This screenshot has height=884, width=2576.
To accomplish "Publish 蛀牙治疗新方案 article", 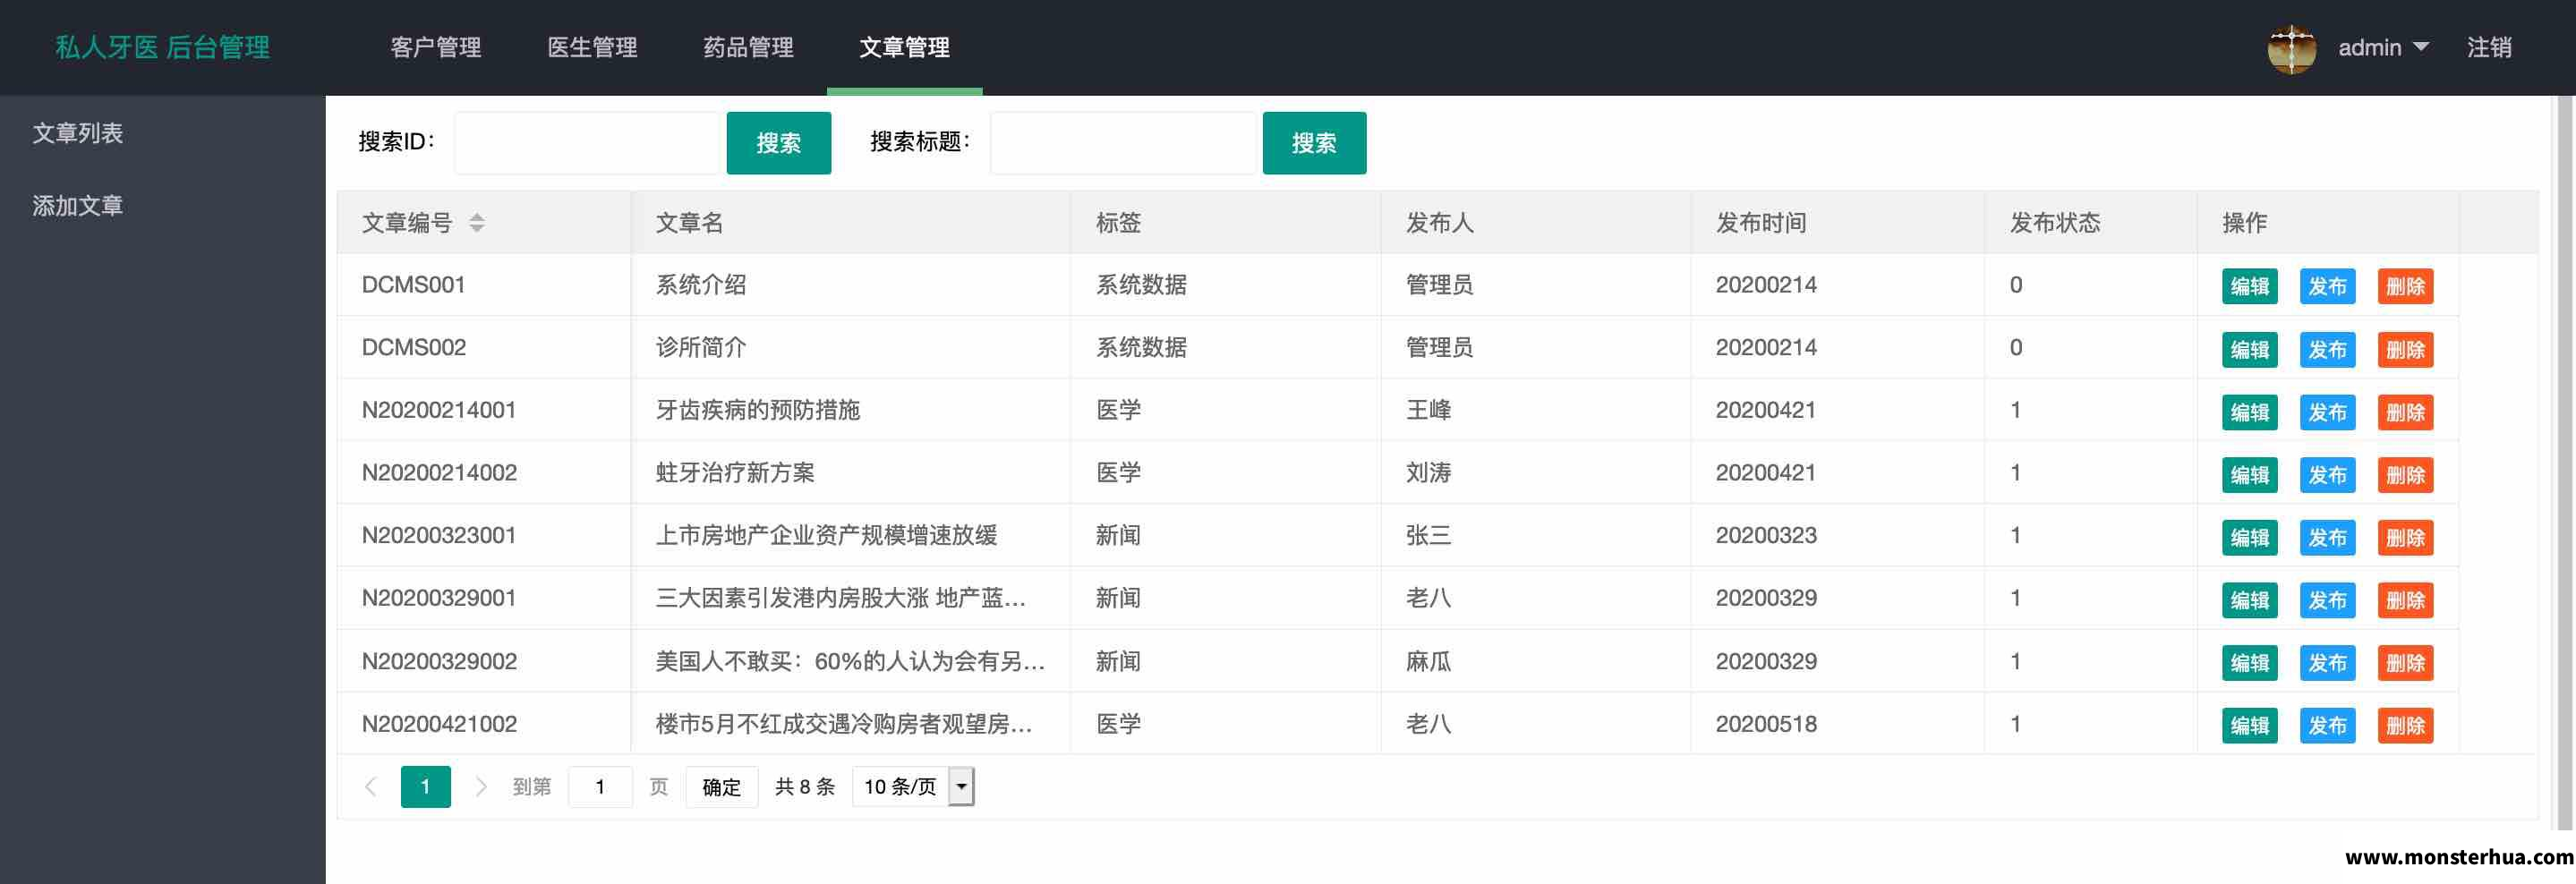I will pos(2327,475).
